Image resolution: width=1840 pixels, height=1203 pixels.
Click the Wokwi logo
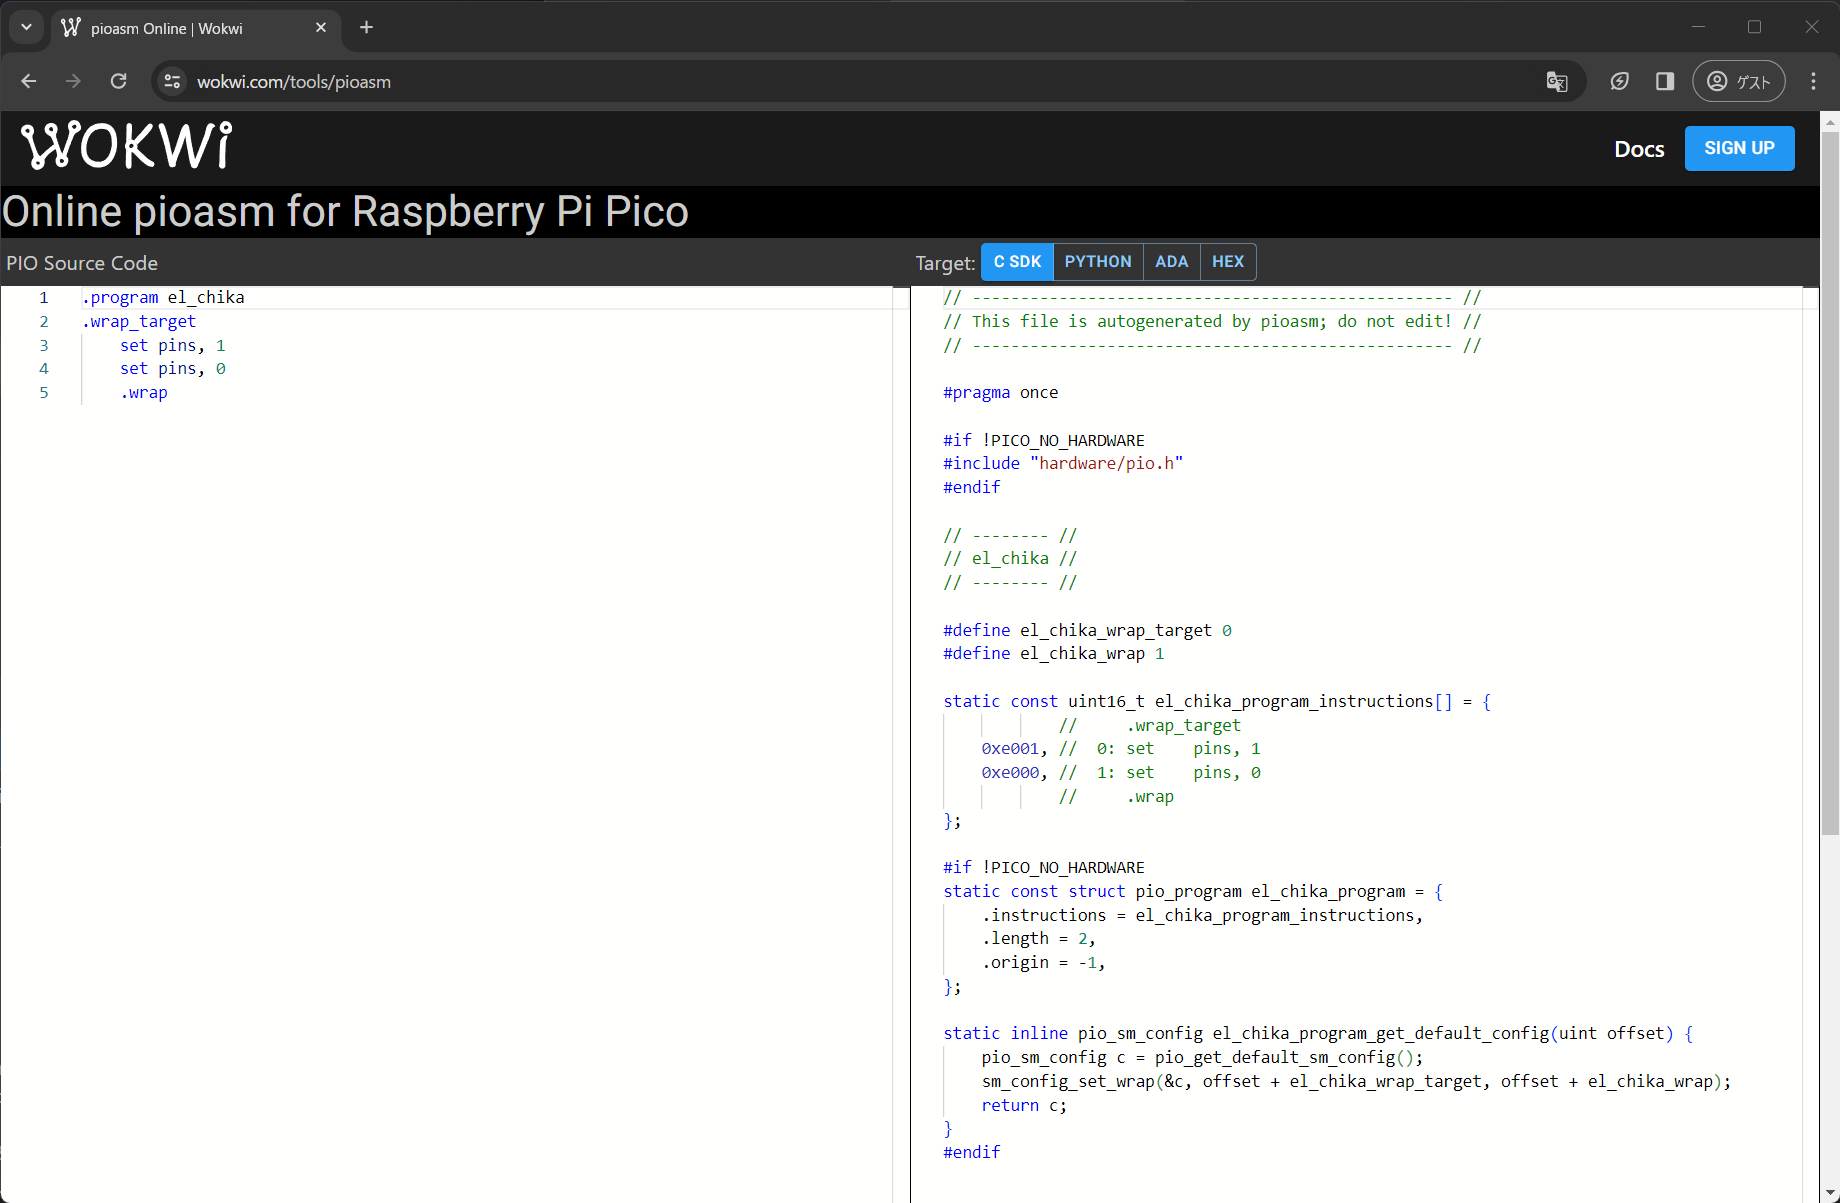click(127, 146)
